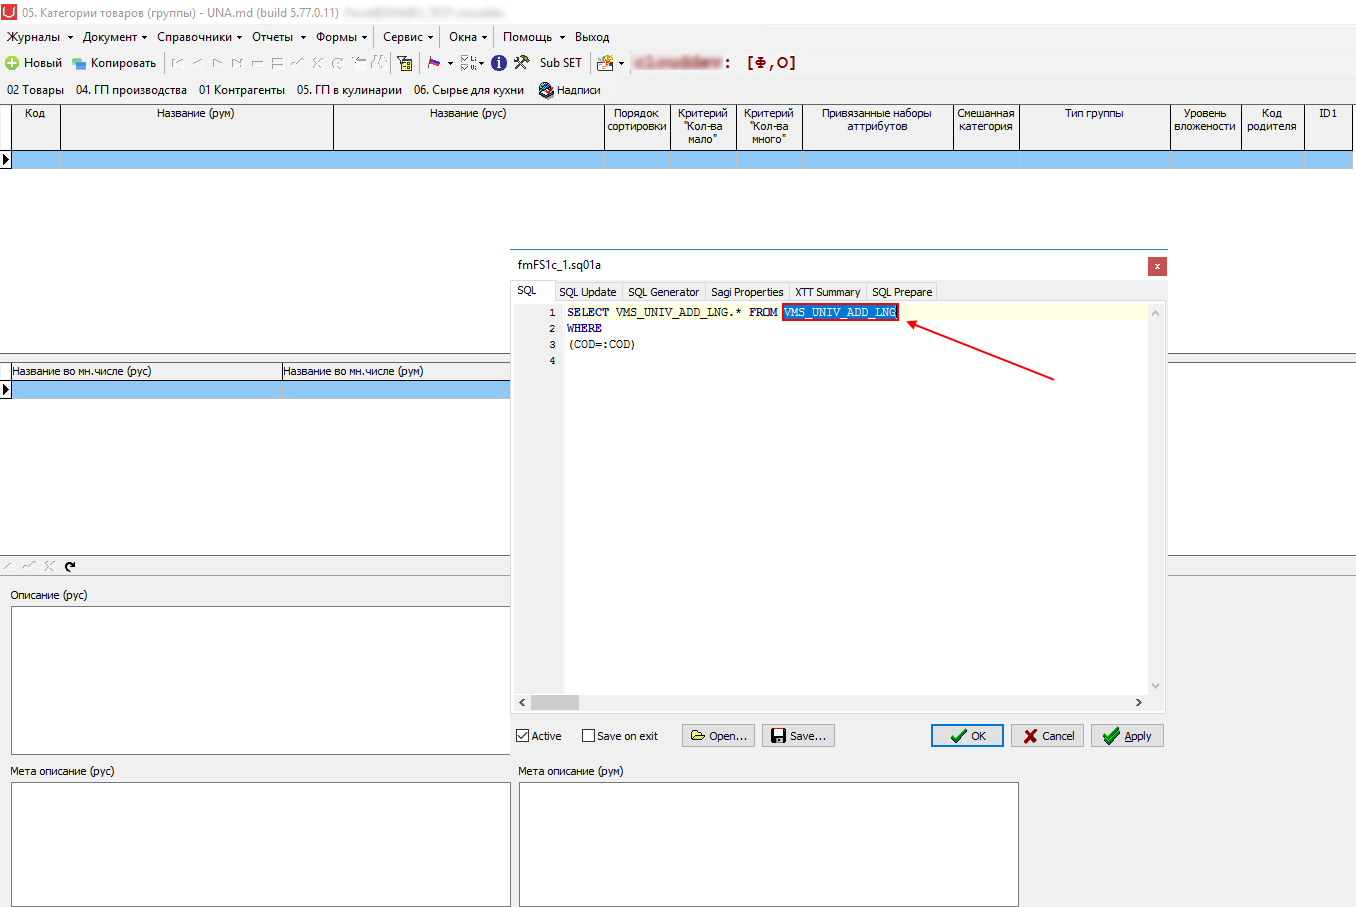Click the Надписи books icon
Image resolution: width=1356 pixels, height=907 pixels.
[x=546, y=90]
